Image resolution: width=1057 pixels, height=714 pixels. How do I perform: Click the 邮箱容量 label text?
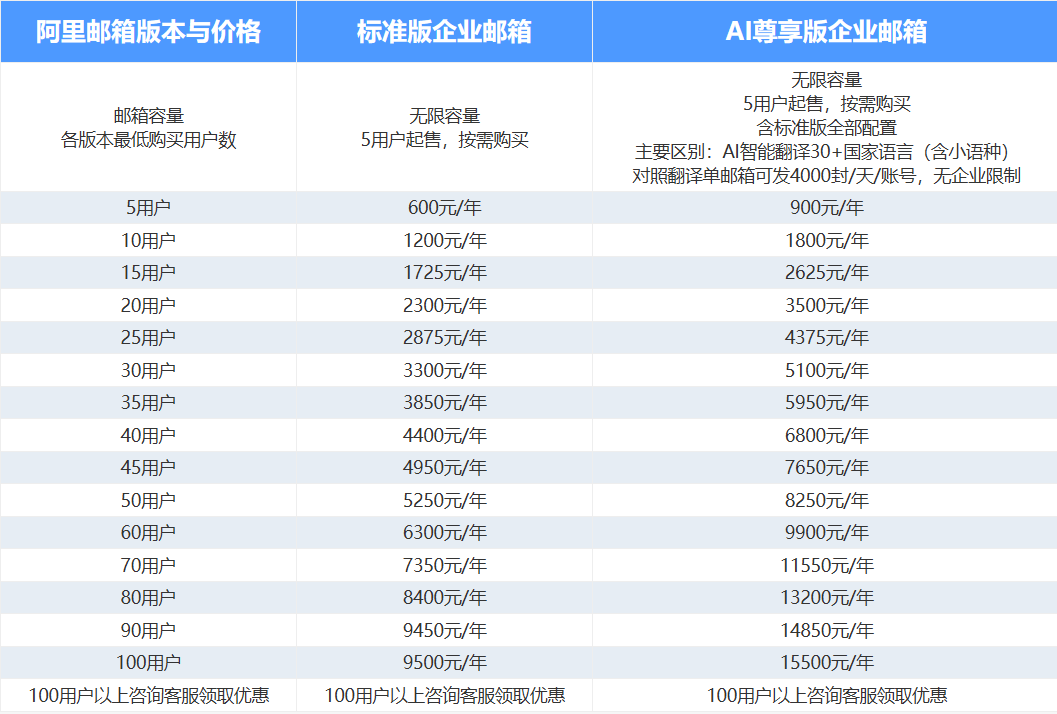coord(148,116)
